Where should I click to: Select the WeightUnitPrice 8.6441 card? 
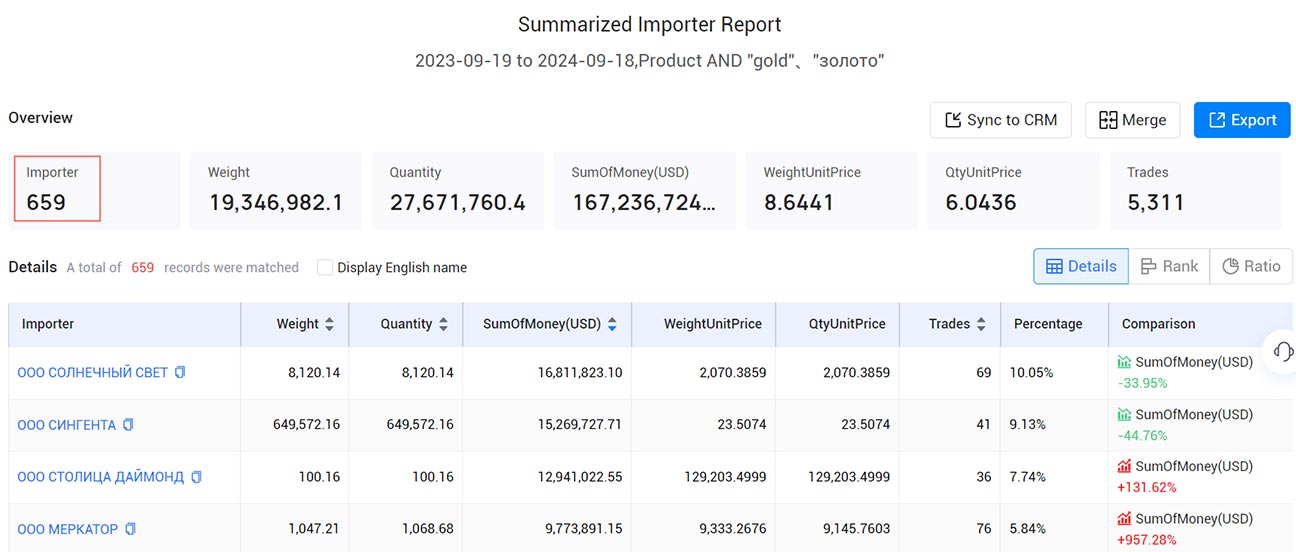(x=832, y=190)
